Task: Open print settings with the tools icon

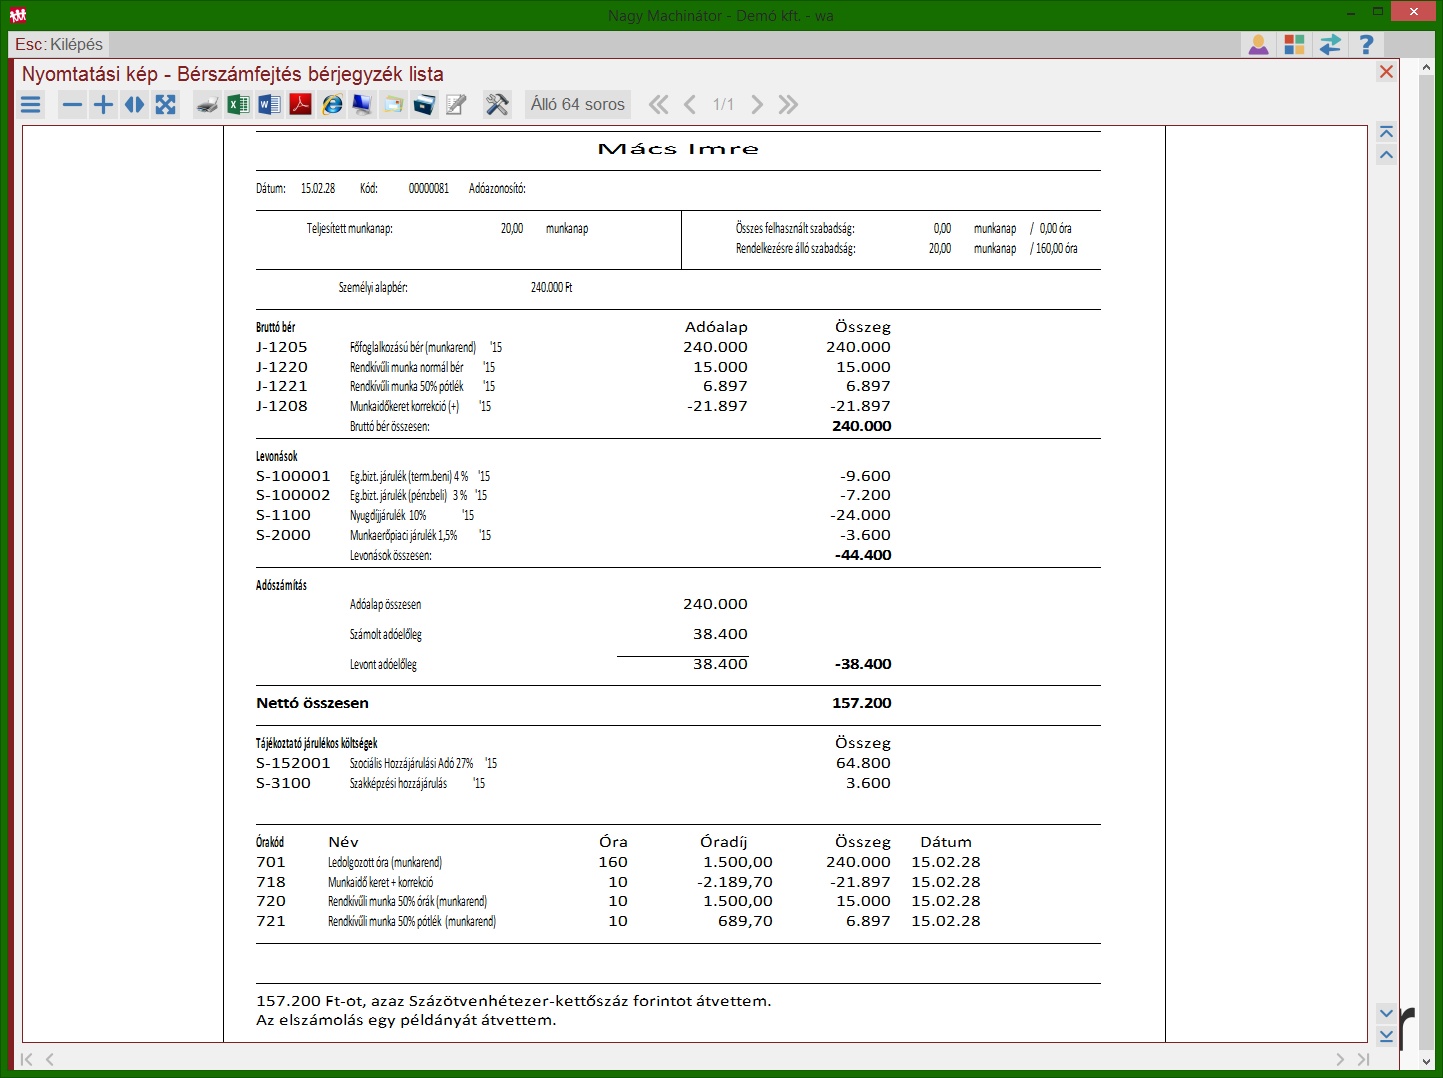Action: 497,104
